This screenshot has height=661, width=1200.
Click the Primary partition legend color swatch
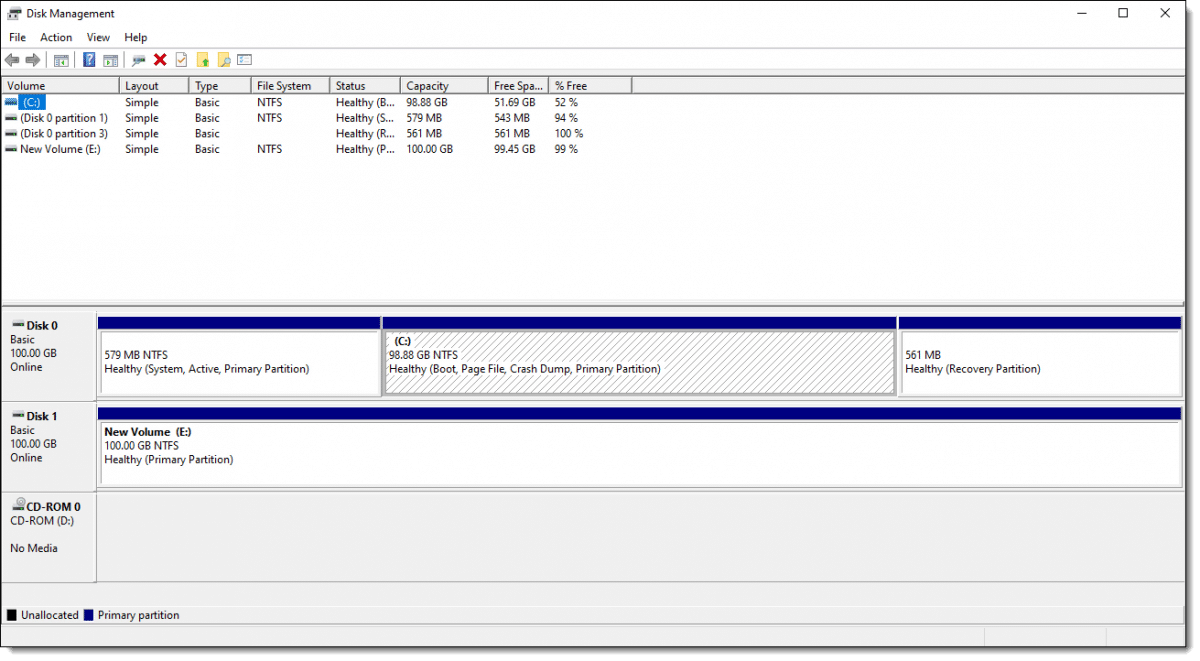click(87, 614)
